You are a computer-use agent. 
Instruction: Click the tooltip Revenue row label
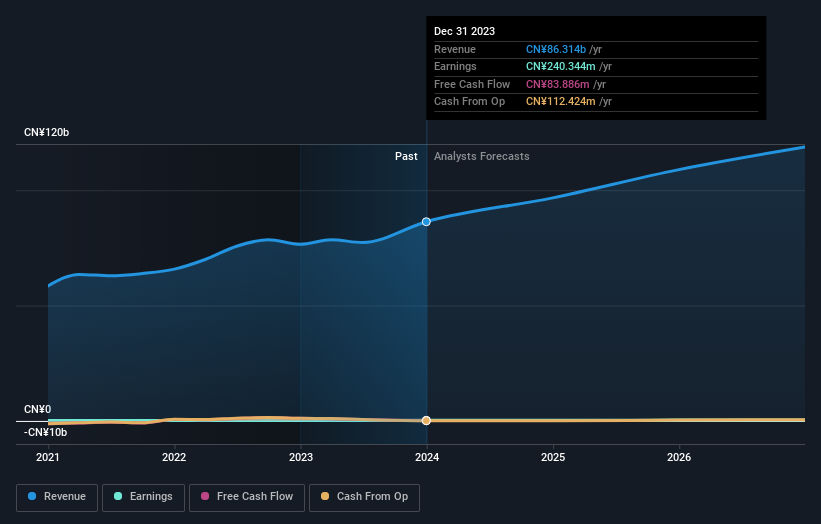(455, 49)
